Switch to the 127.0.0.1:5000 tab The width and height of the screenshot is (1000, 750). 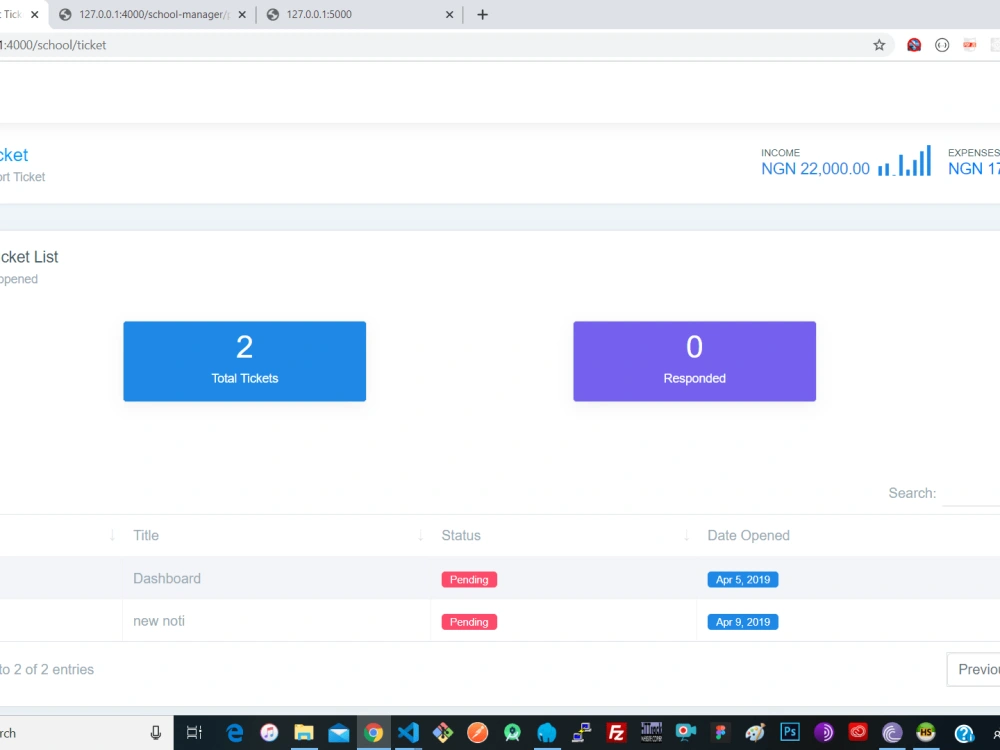359,14
